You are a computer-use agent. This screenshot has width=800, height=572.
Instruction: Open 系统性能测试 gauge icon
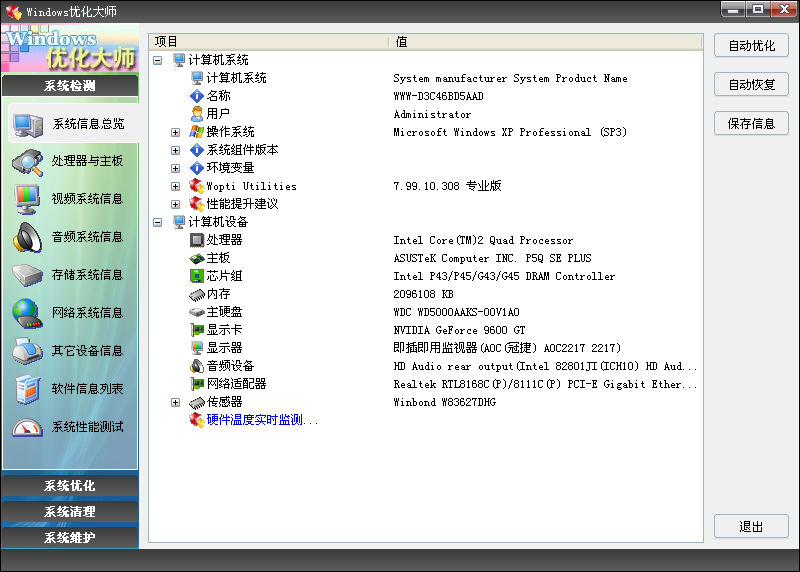click(27, 427)
